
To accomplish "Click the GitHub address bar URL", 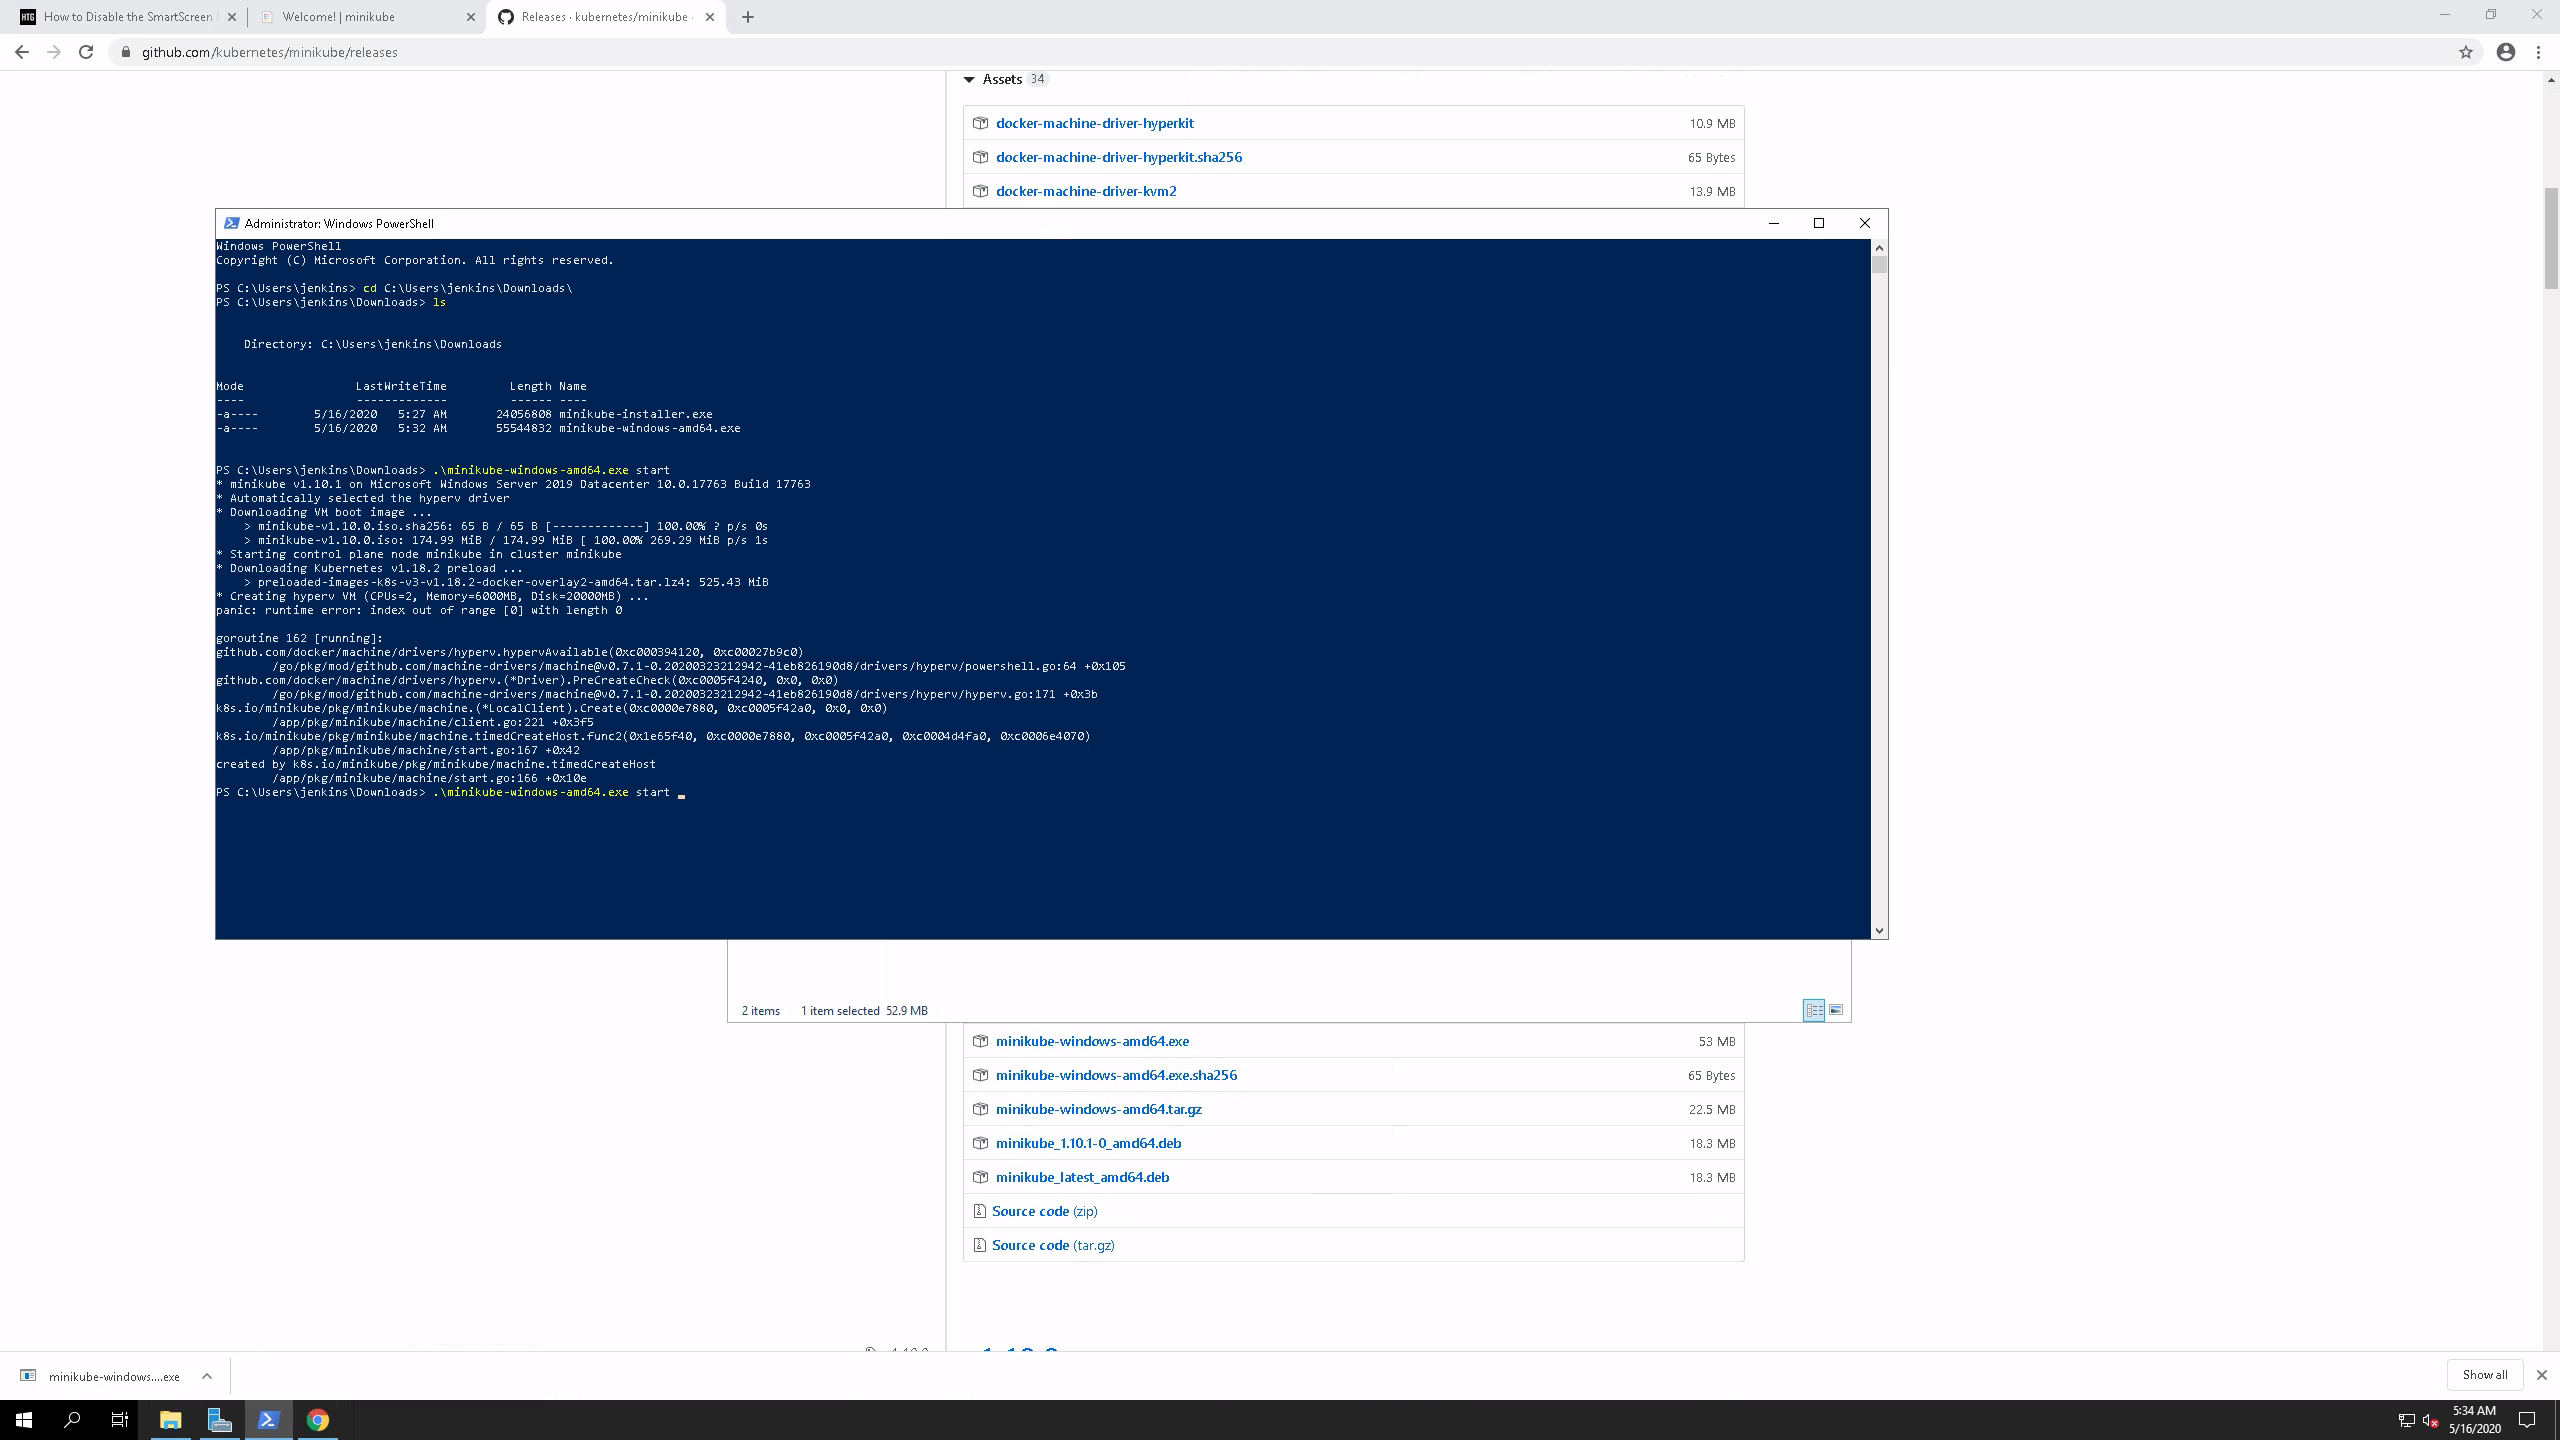I will coord(270,52).
